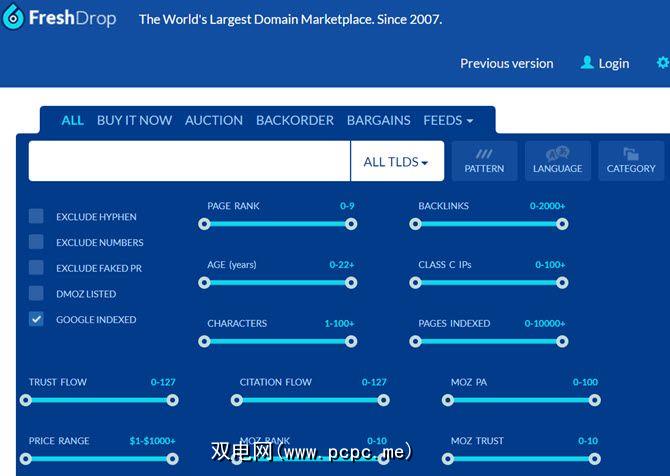670x476 pixels.
Task: Switch to the BUY IT NOW tab
Action: 134,120
